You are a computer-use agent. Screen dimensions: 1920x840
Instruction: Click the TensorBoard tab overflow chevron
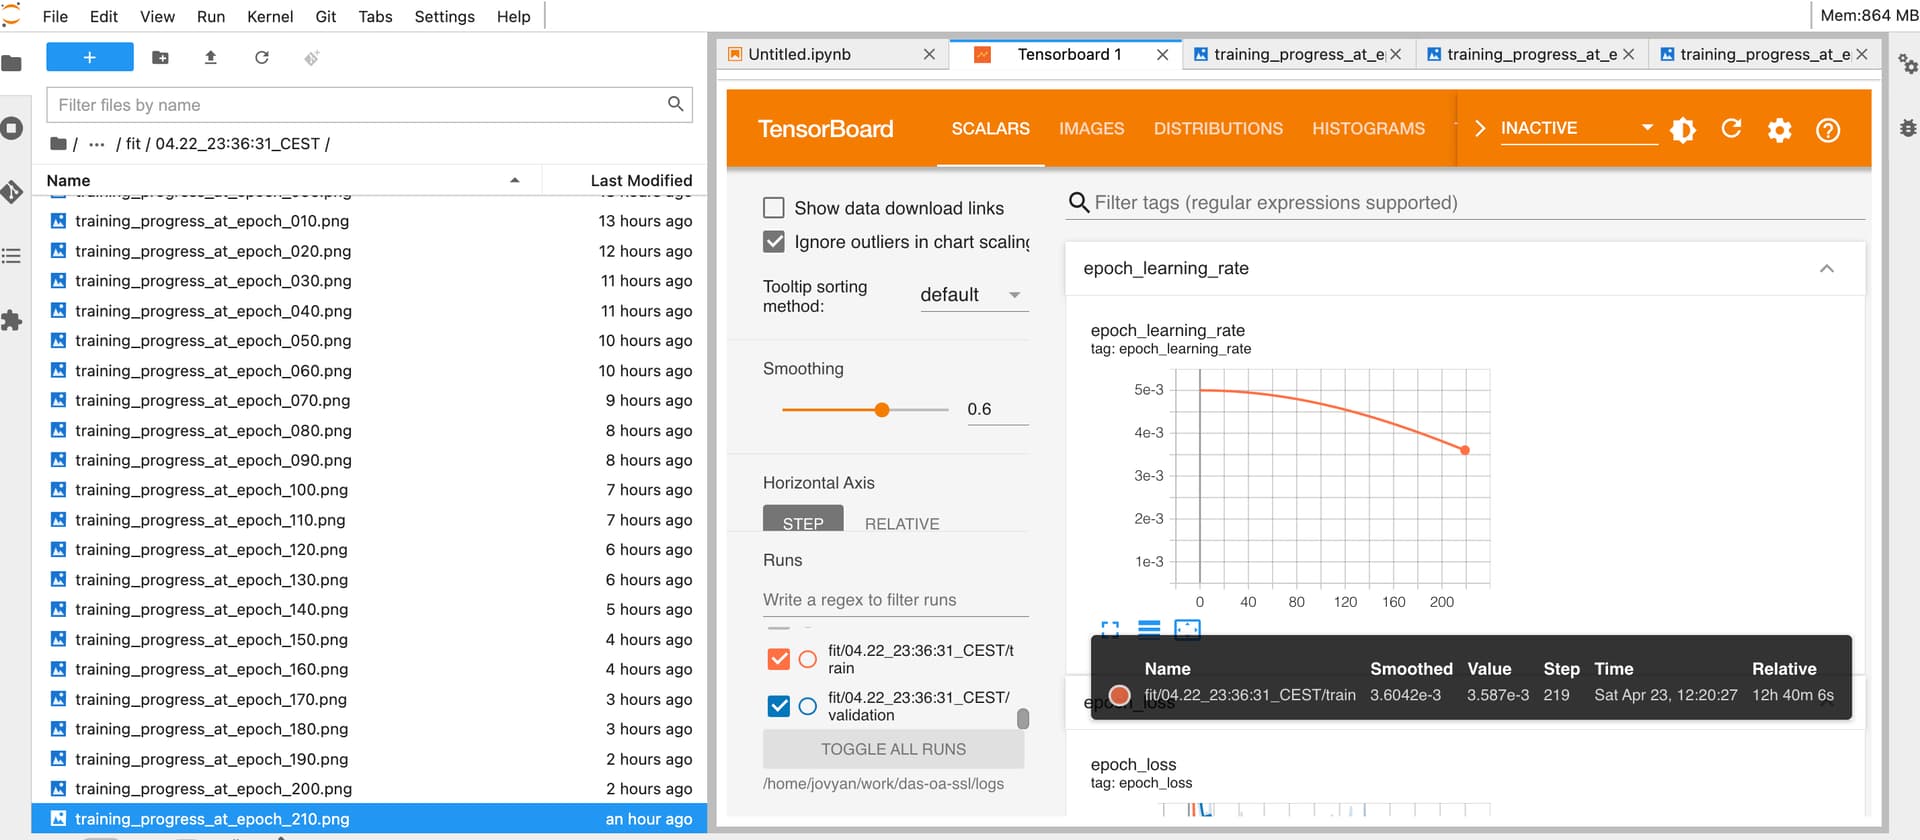tap(1479, 129)
